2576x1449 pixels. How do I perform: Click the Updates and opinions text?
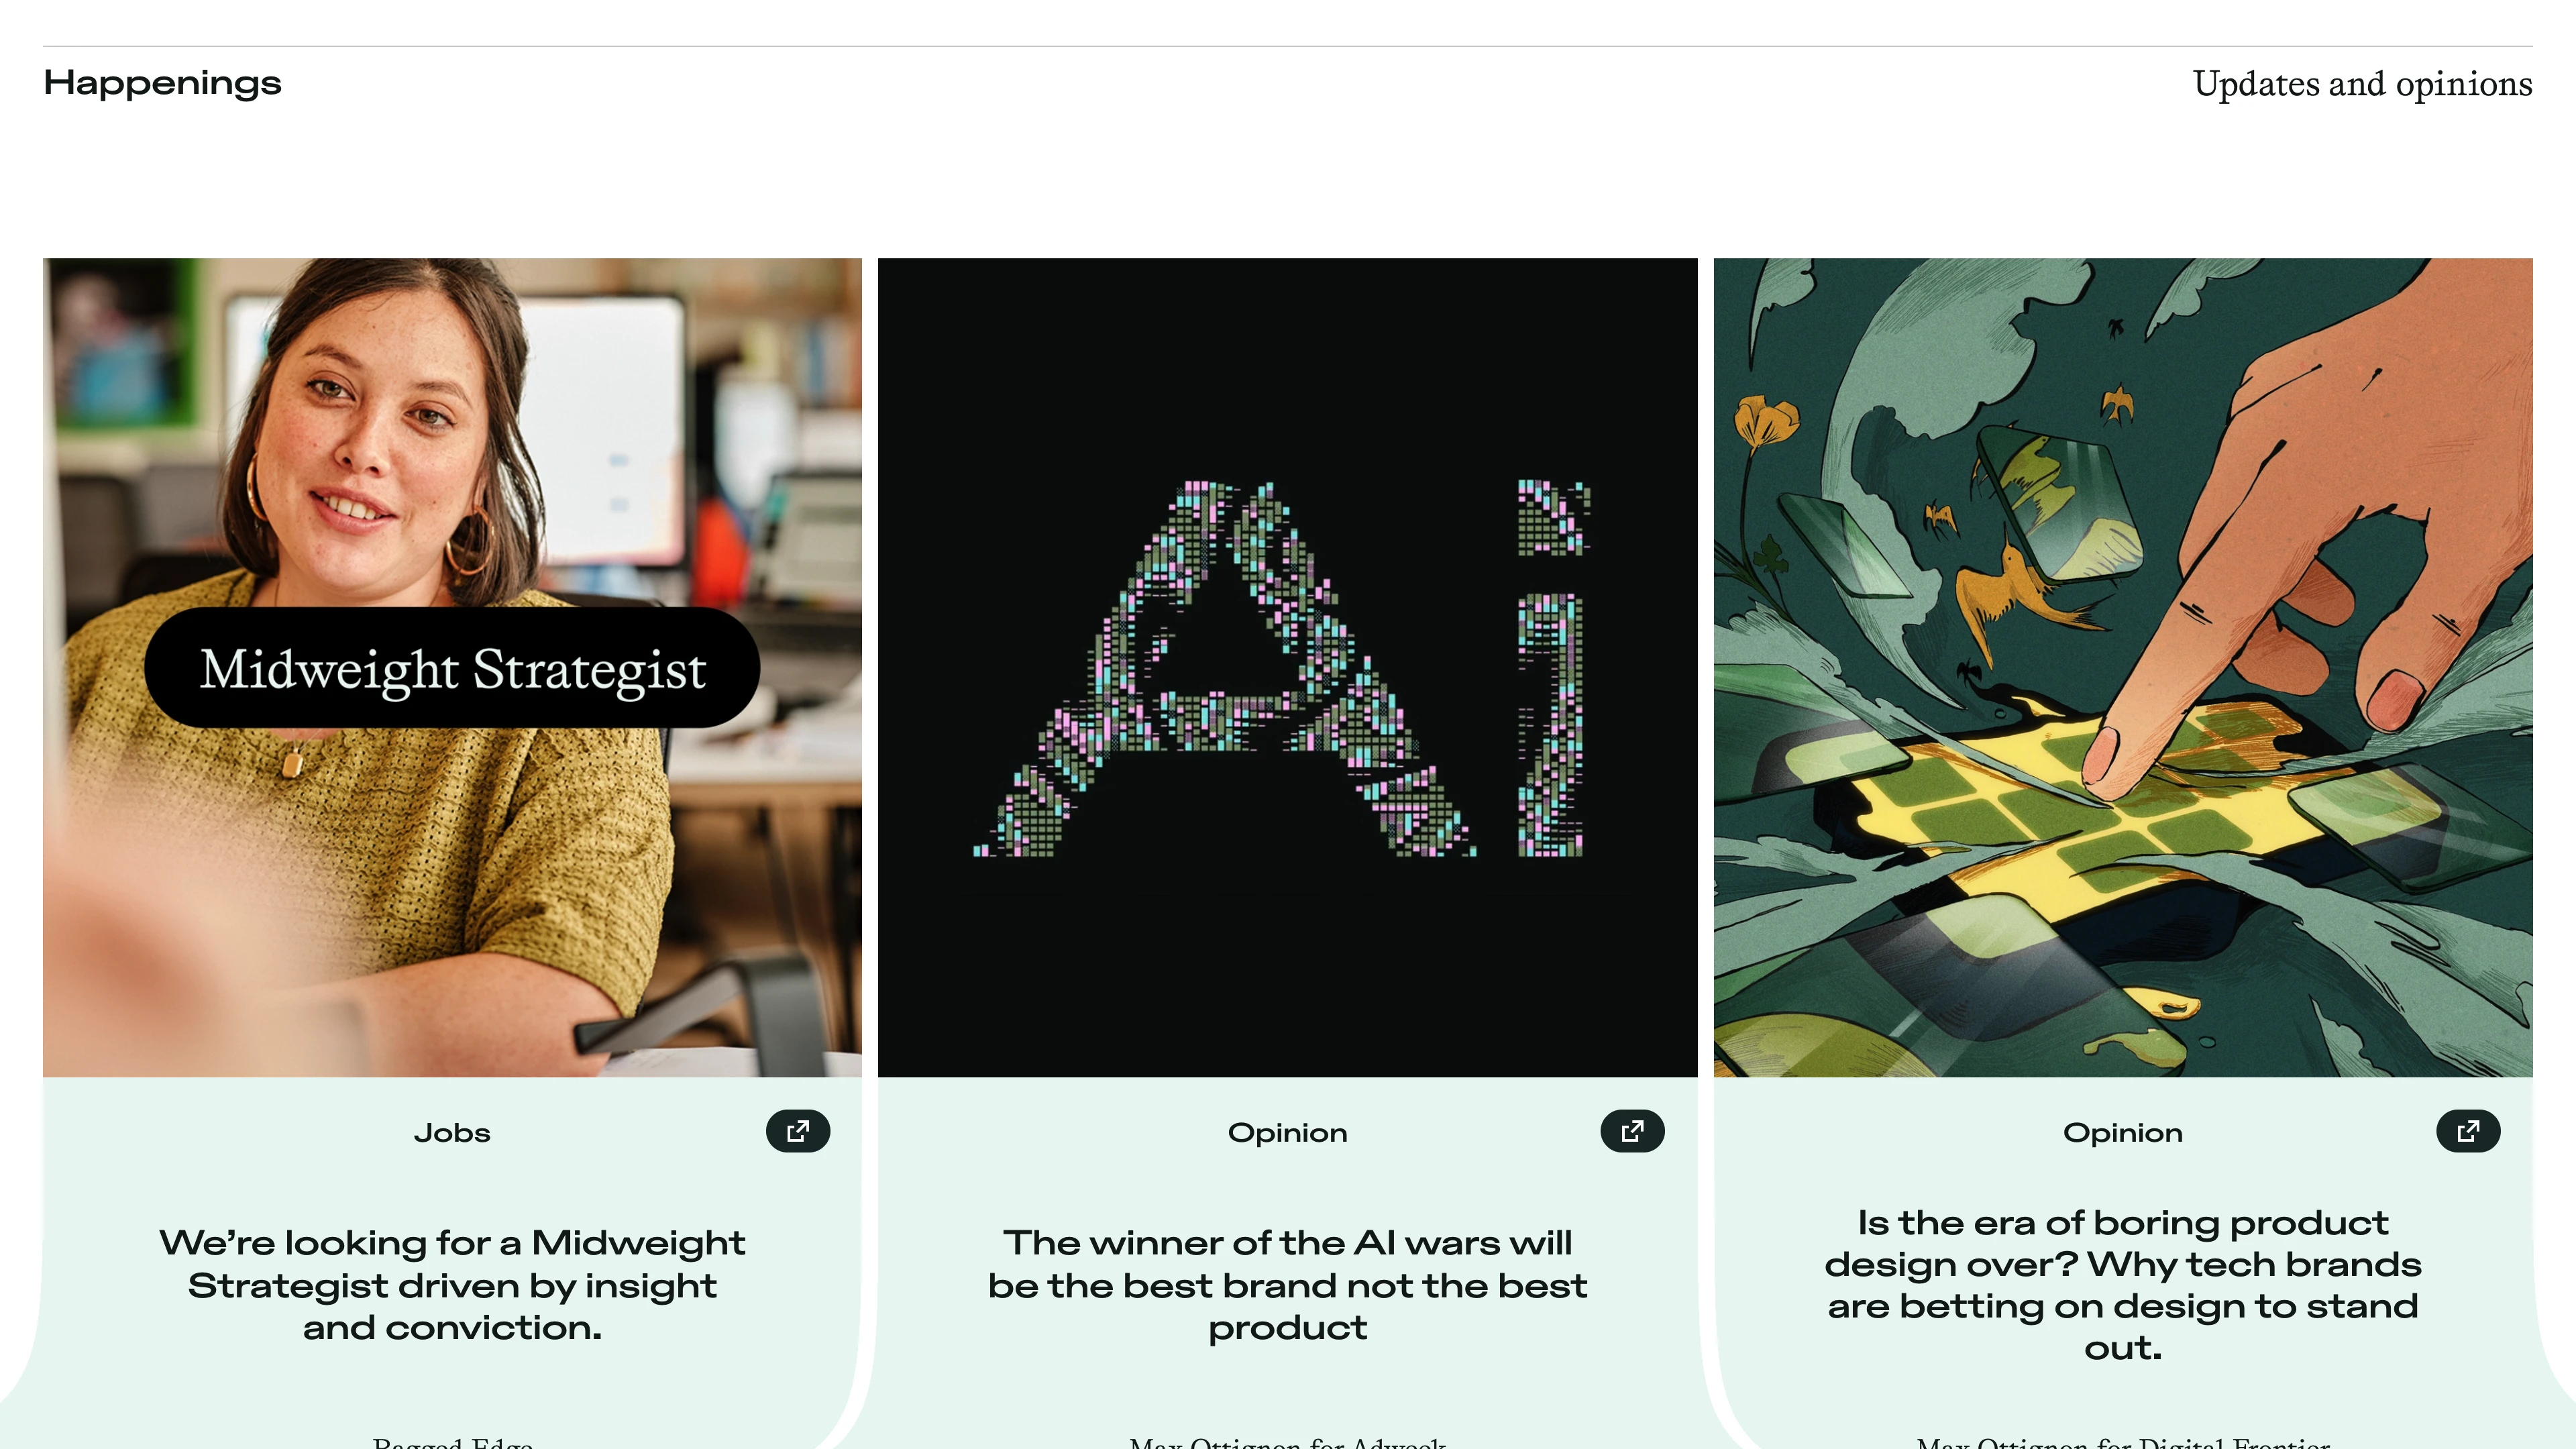pyautogui.click(x=2362, y=84)
